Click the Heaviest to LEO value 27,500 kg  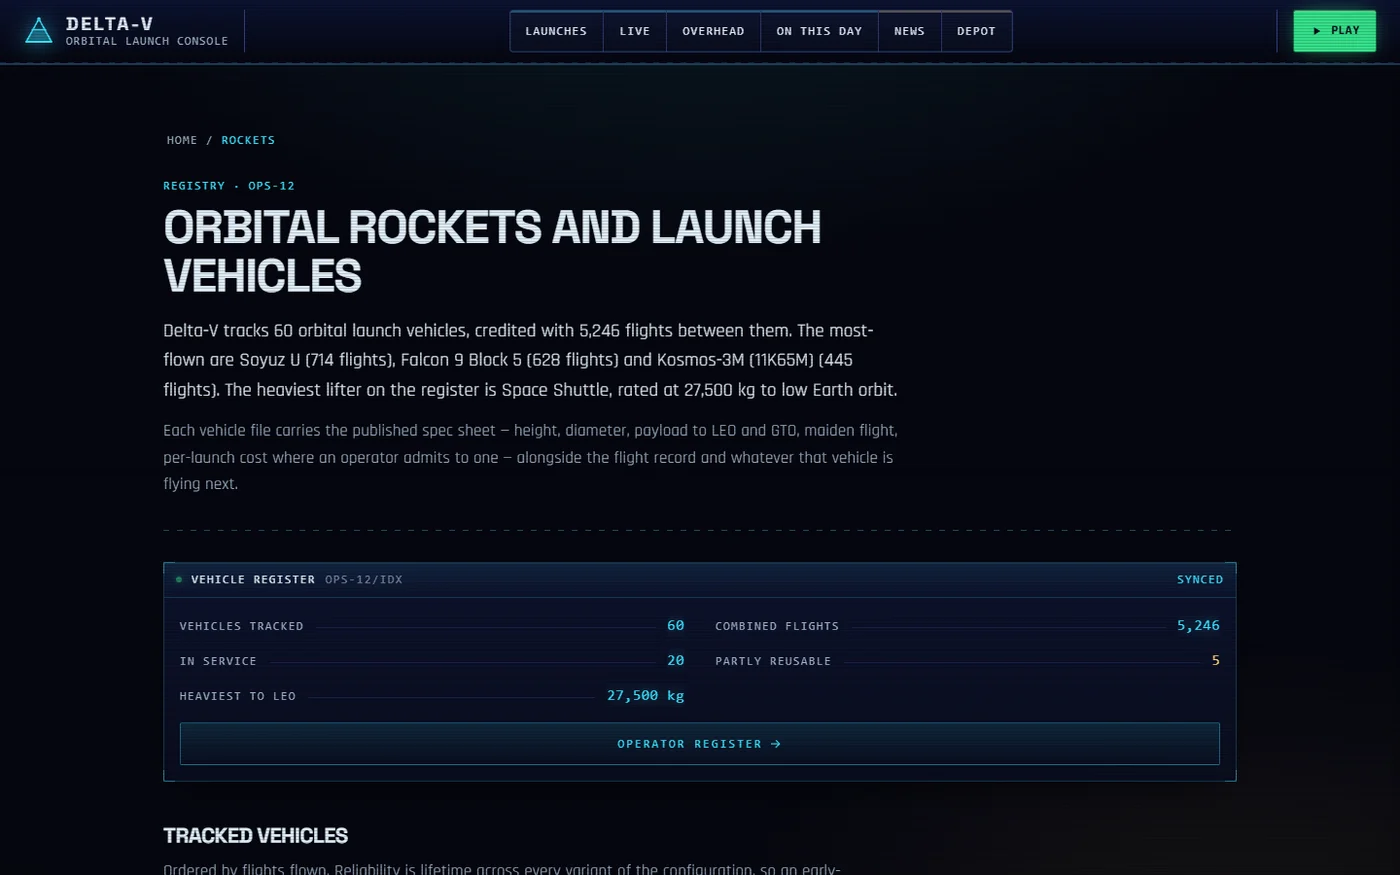pyautogui.click(x=646, y=696)
